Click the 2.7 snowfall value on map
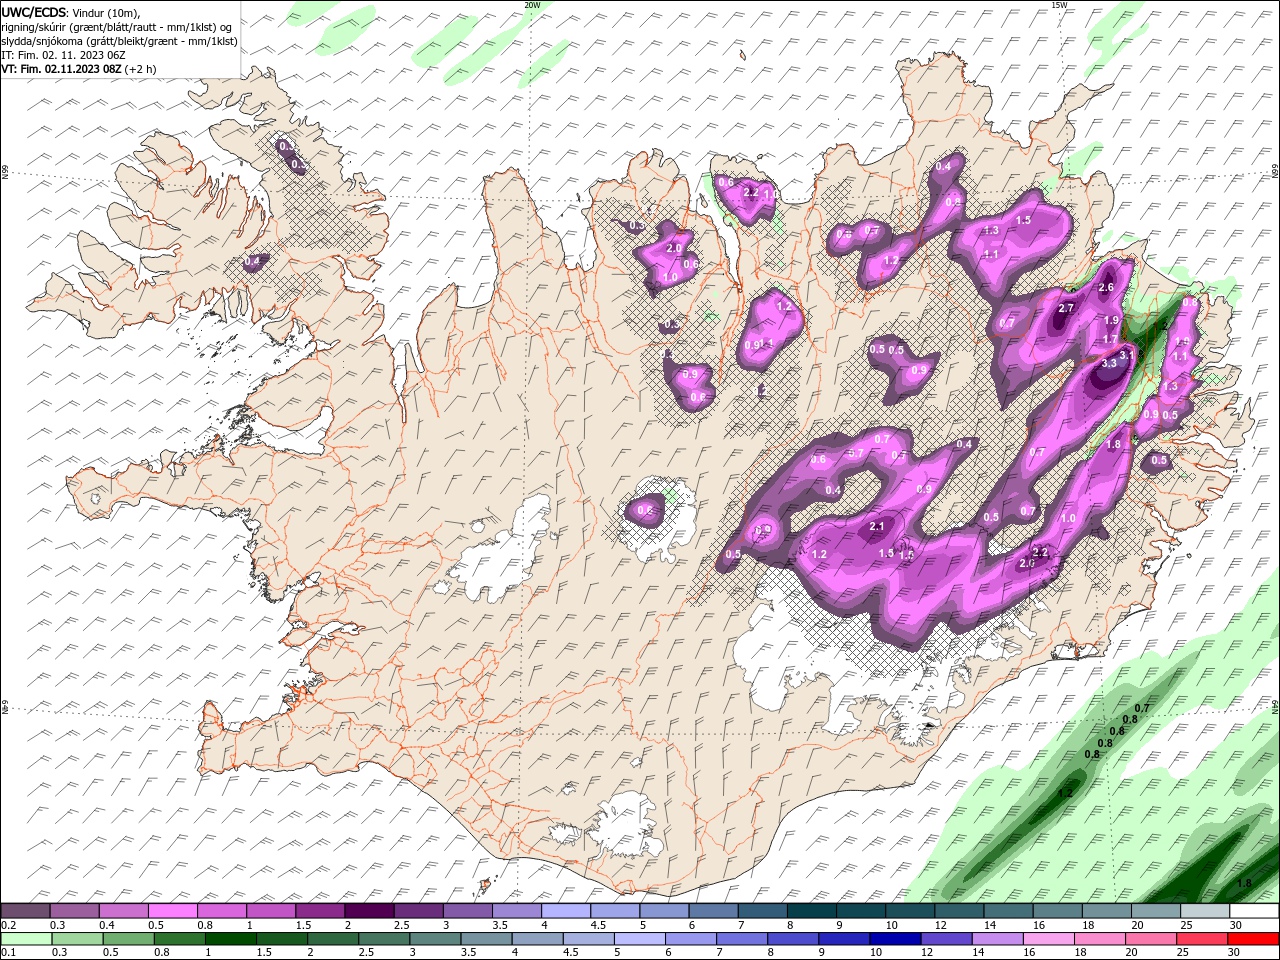 (1066, 308)
